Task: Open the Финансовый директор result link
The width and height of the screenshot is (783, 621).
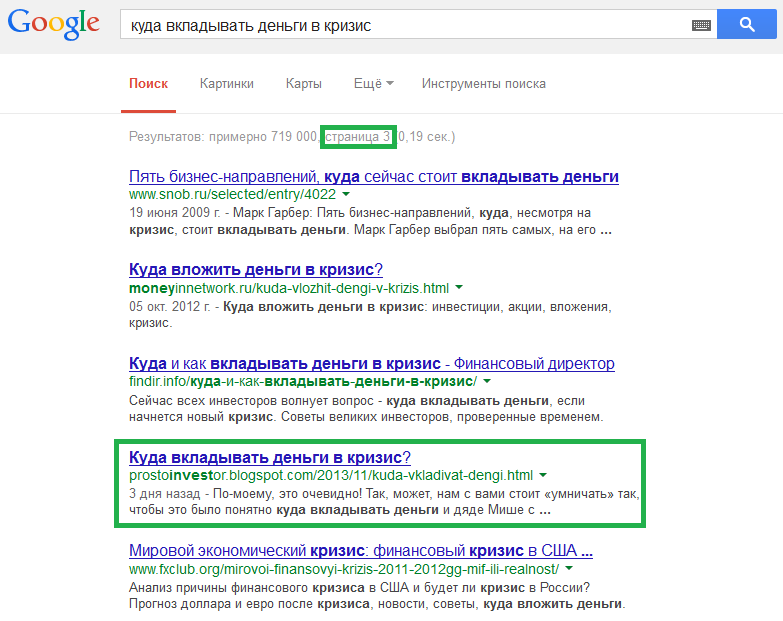Action: click(x=372, y=363)
